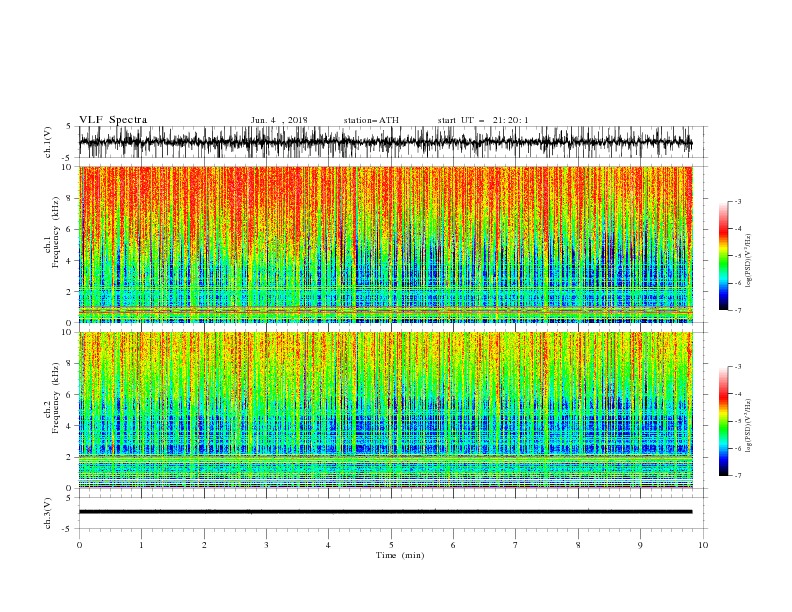The image size is (792, 612).
Task: Click time axis tick label "4"
Action: (x=328, y=545)
